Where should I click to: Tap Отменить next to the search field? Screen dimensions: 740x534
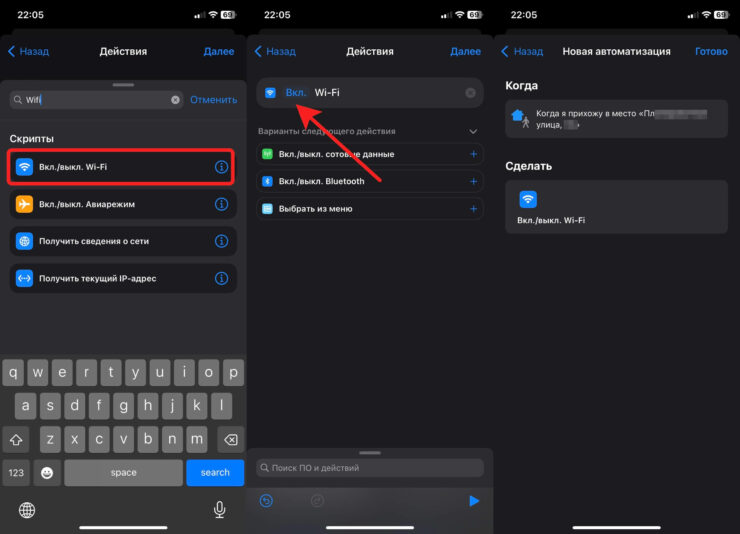point(214,100)
